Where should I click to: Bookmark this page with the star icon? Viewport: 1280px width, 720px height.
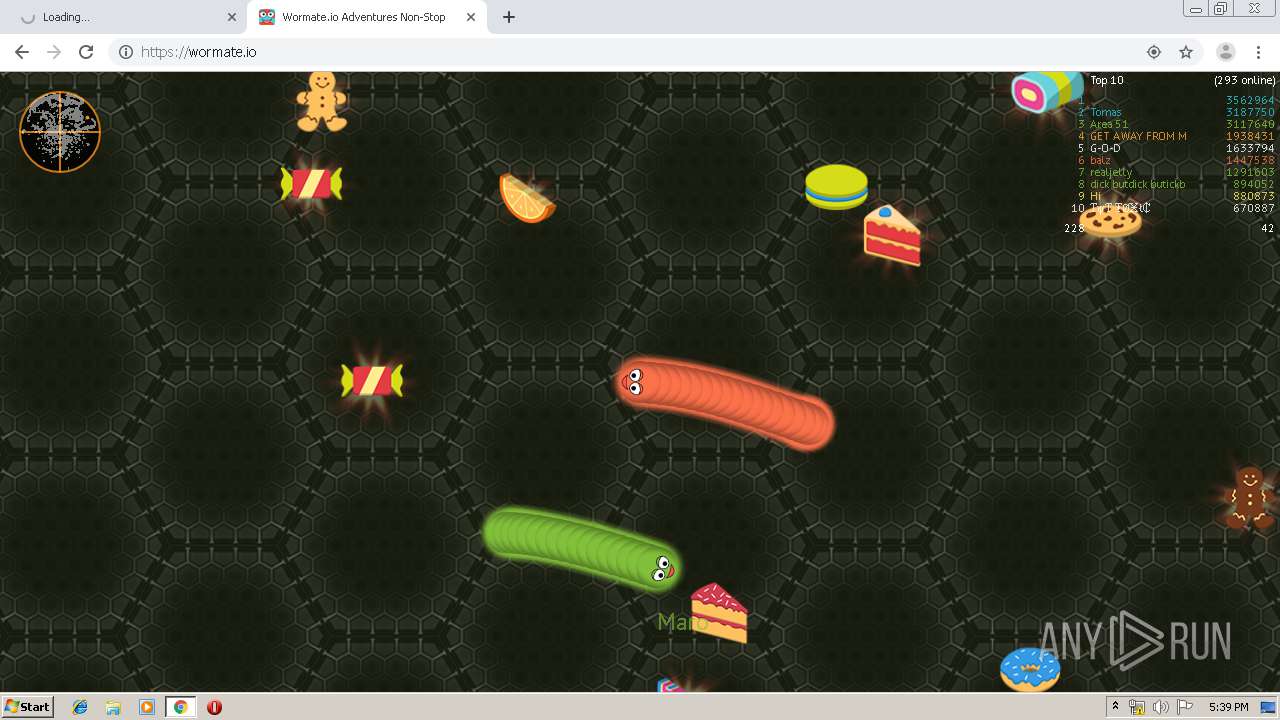coord(1186,52)
